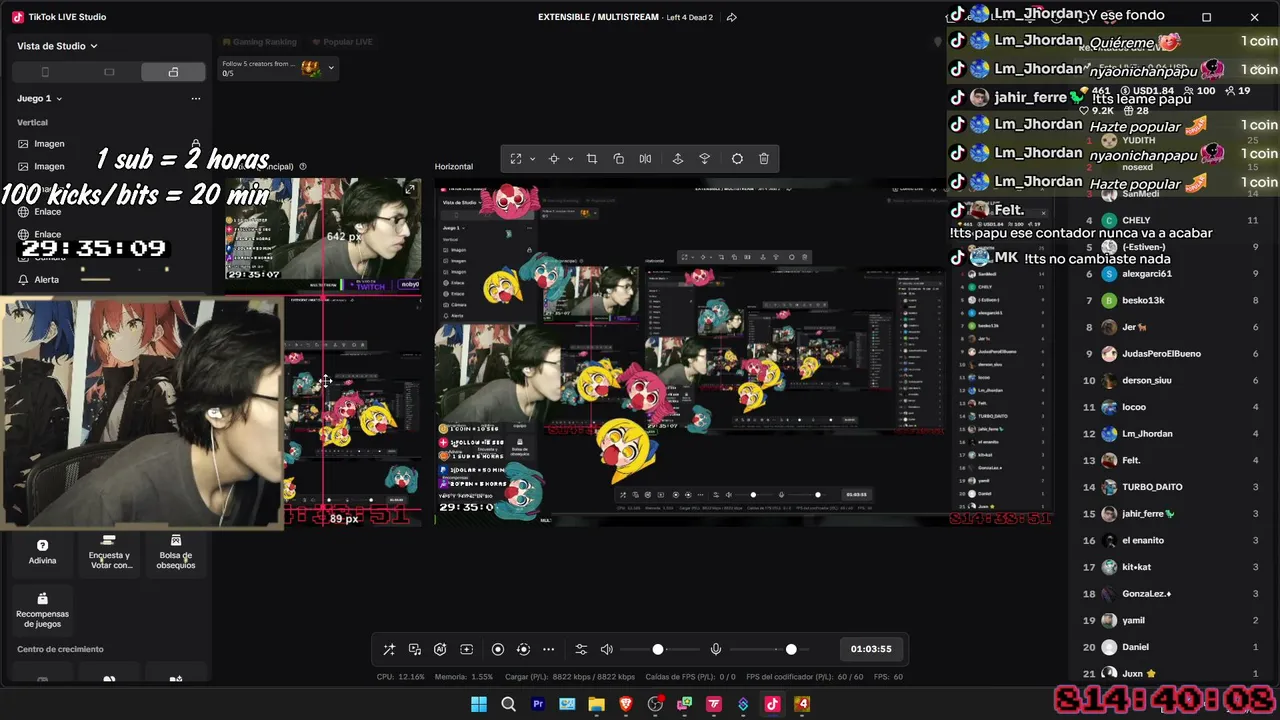Move the selected source layer up
Screen dimensions: 1280x720
coord(678,159)
